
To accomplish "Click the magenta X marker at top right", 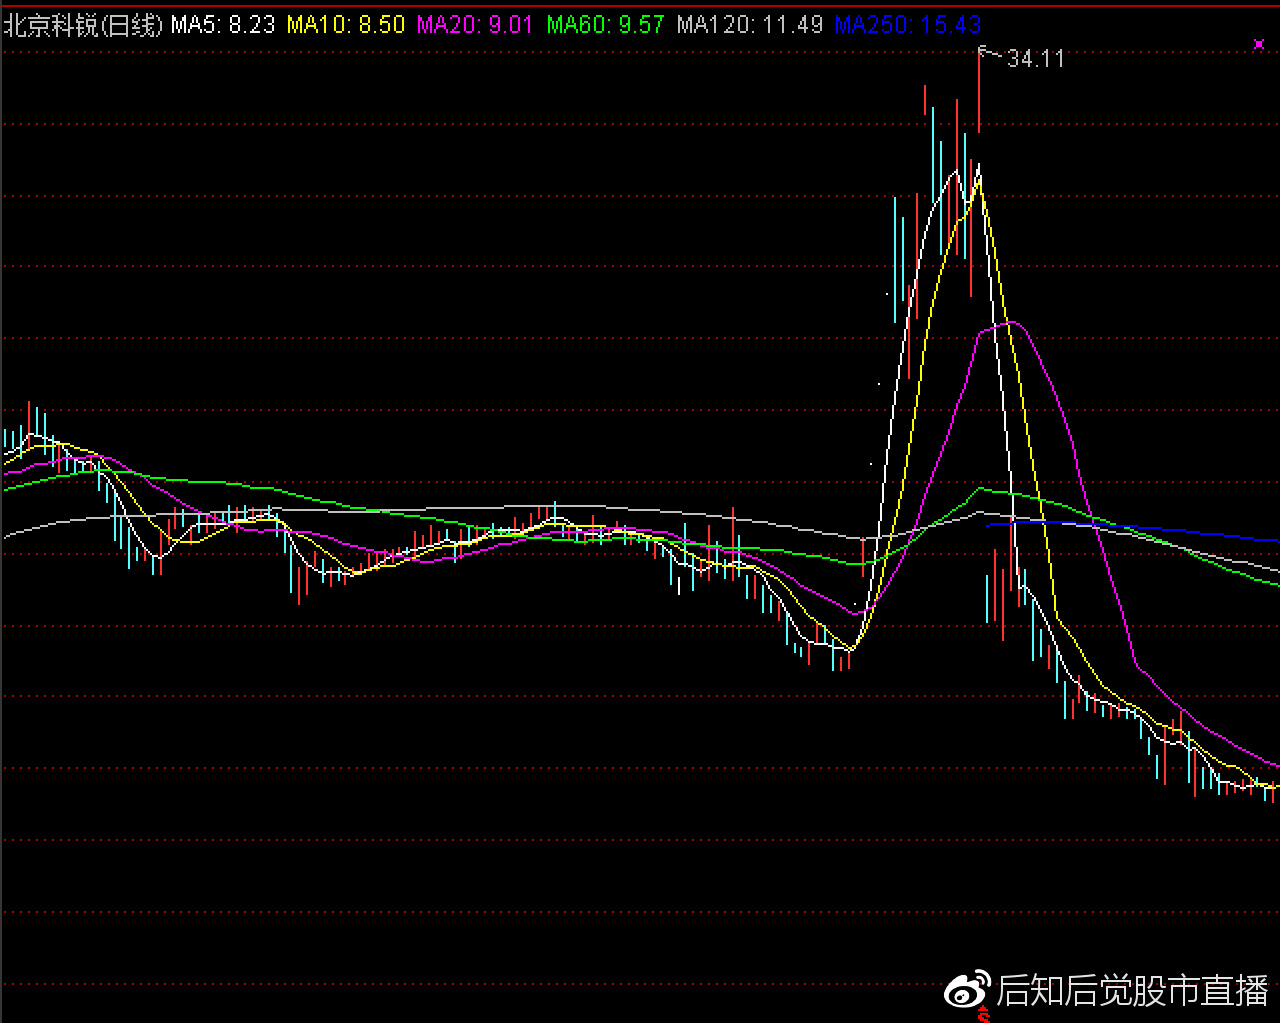I will pos(1259,44).
